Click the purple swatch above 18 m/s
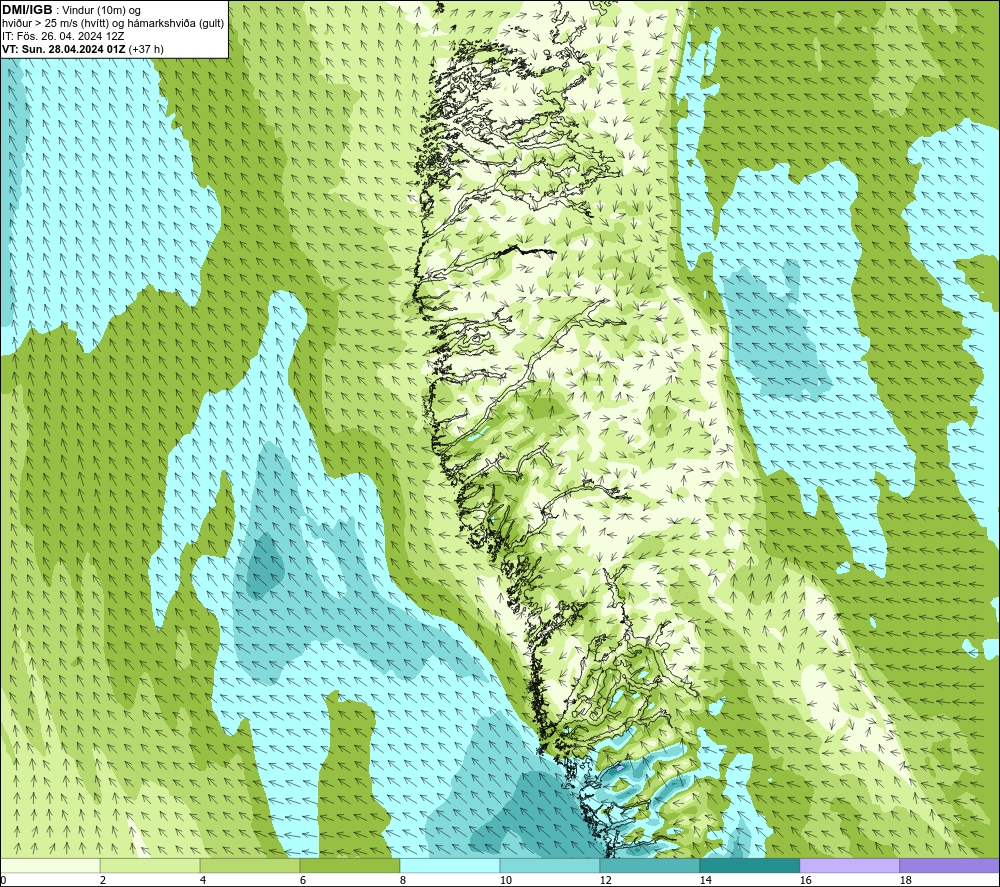The image size is (1000, 887). (949, 865)
